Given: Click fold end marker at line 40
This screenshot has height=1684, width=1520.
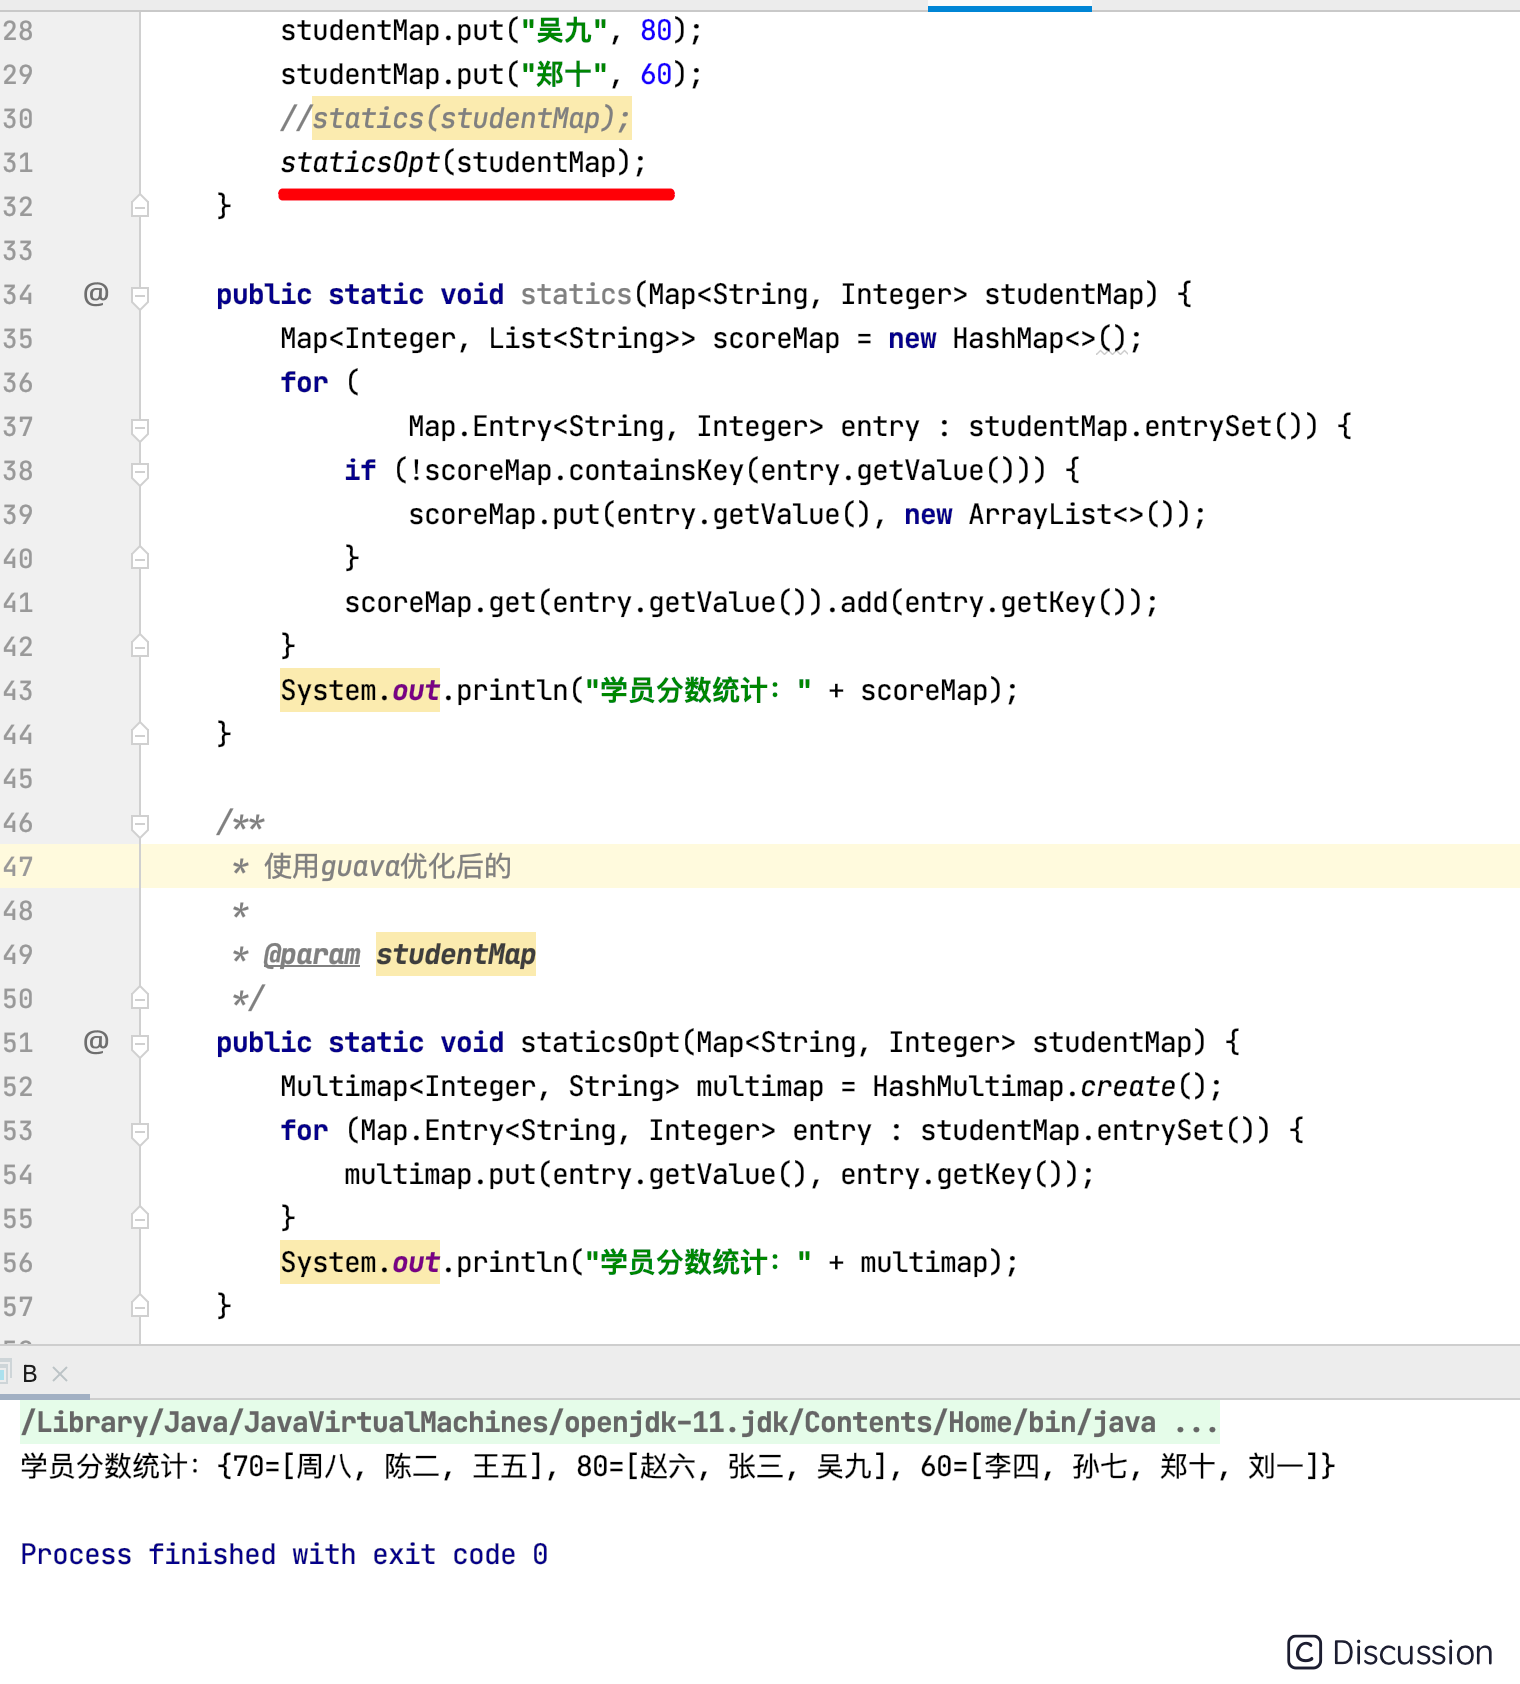Looking at the screenshot, I should [140, 558].
